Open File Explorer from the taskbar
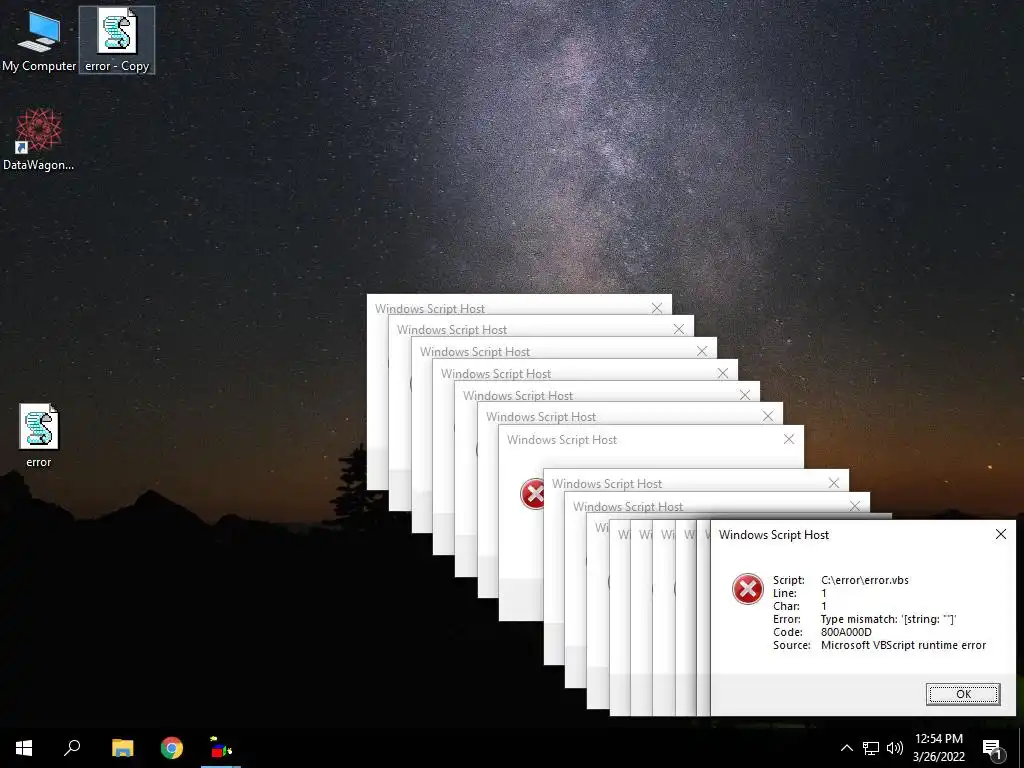1024x768 pixels. (x=122, y=748)
